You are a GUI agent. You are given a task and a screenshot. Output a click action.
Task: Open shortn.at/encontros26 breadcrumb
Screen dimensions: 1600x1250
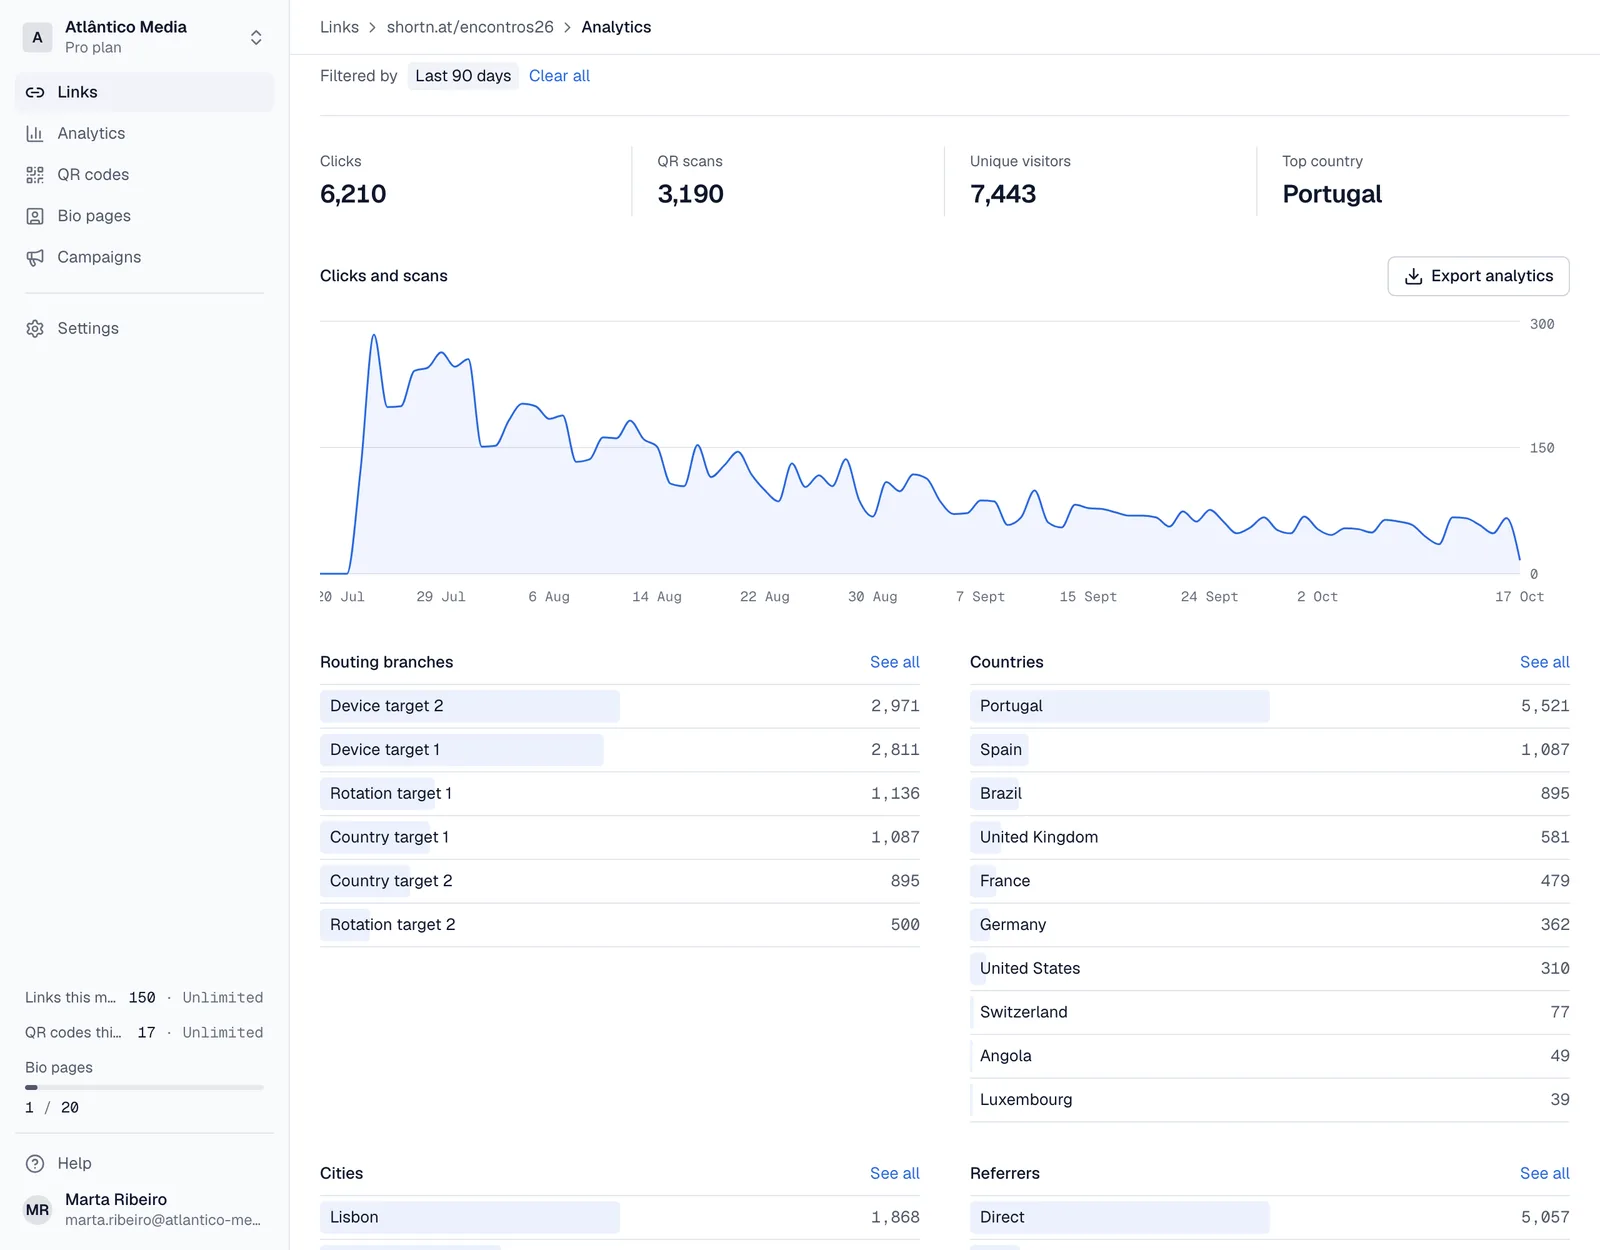pos(470,27)
